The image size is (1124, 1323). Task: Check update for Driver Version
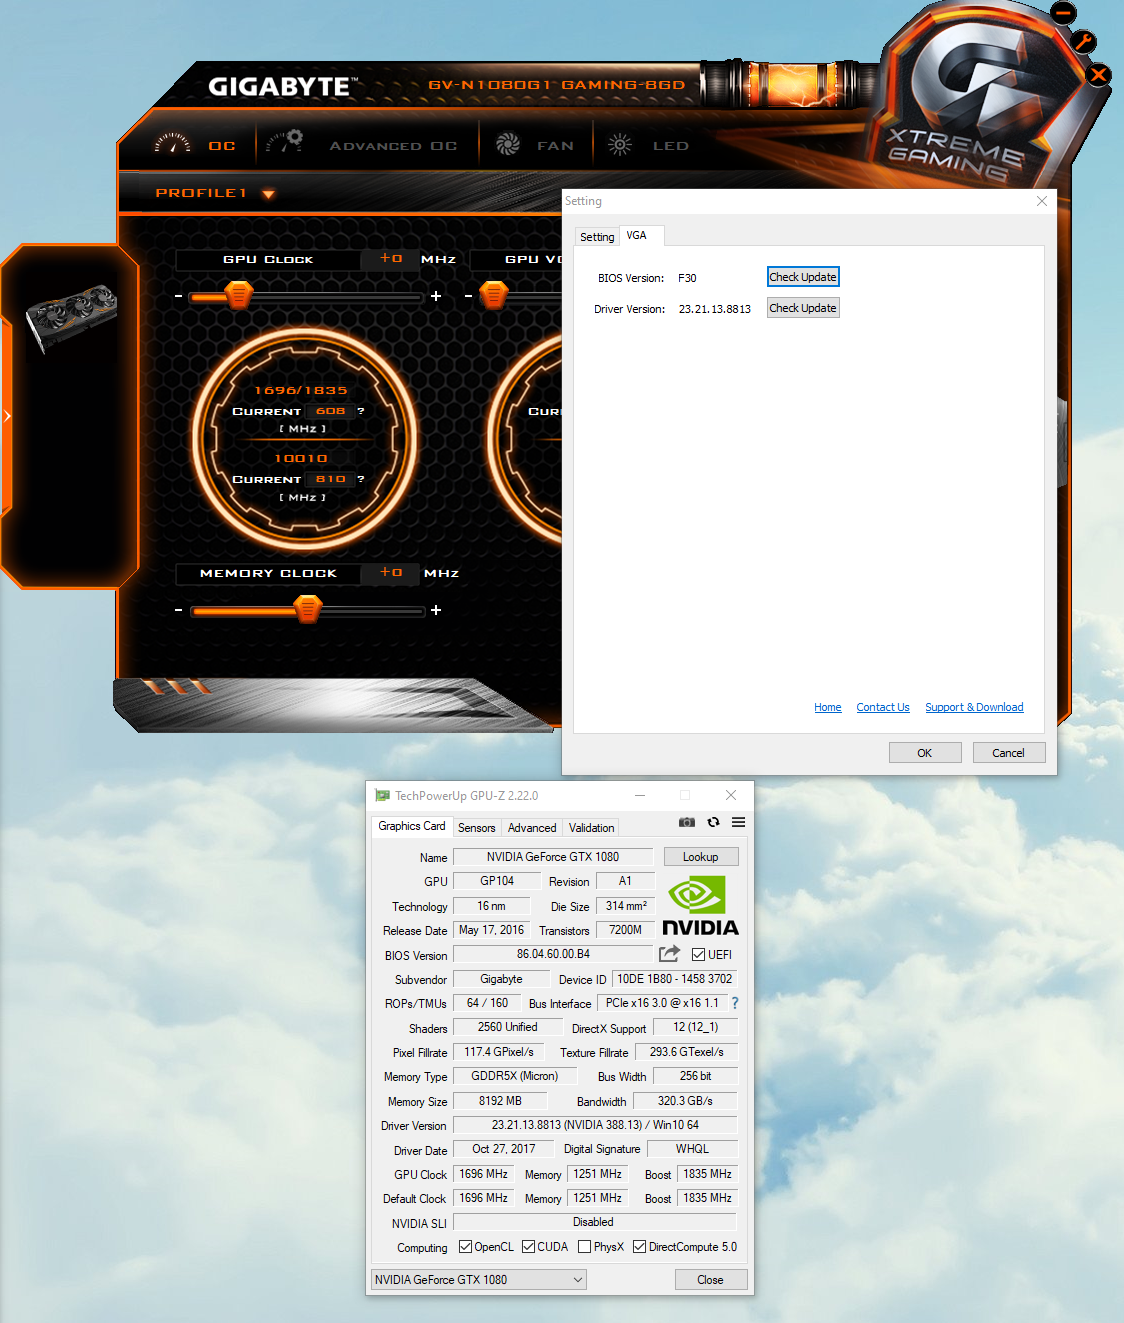[803, 308]
